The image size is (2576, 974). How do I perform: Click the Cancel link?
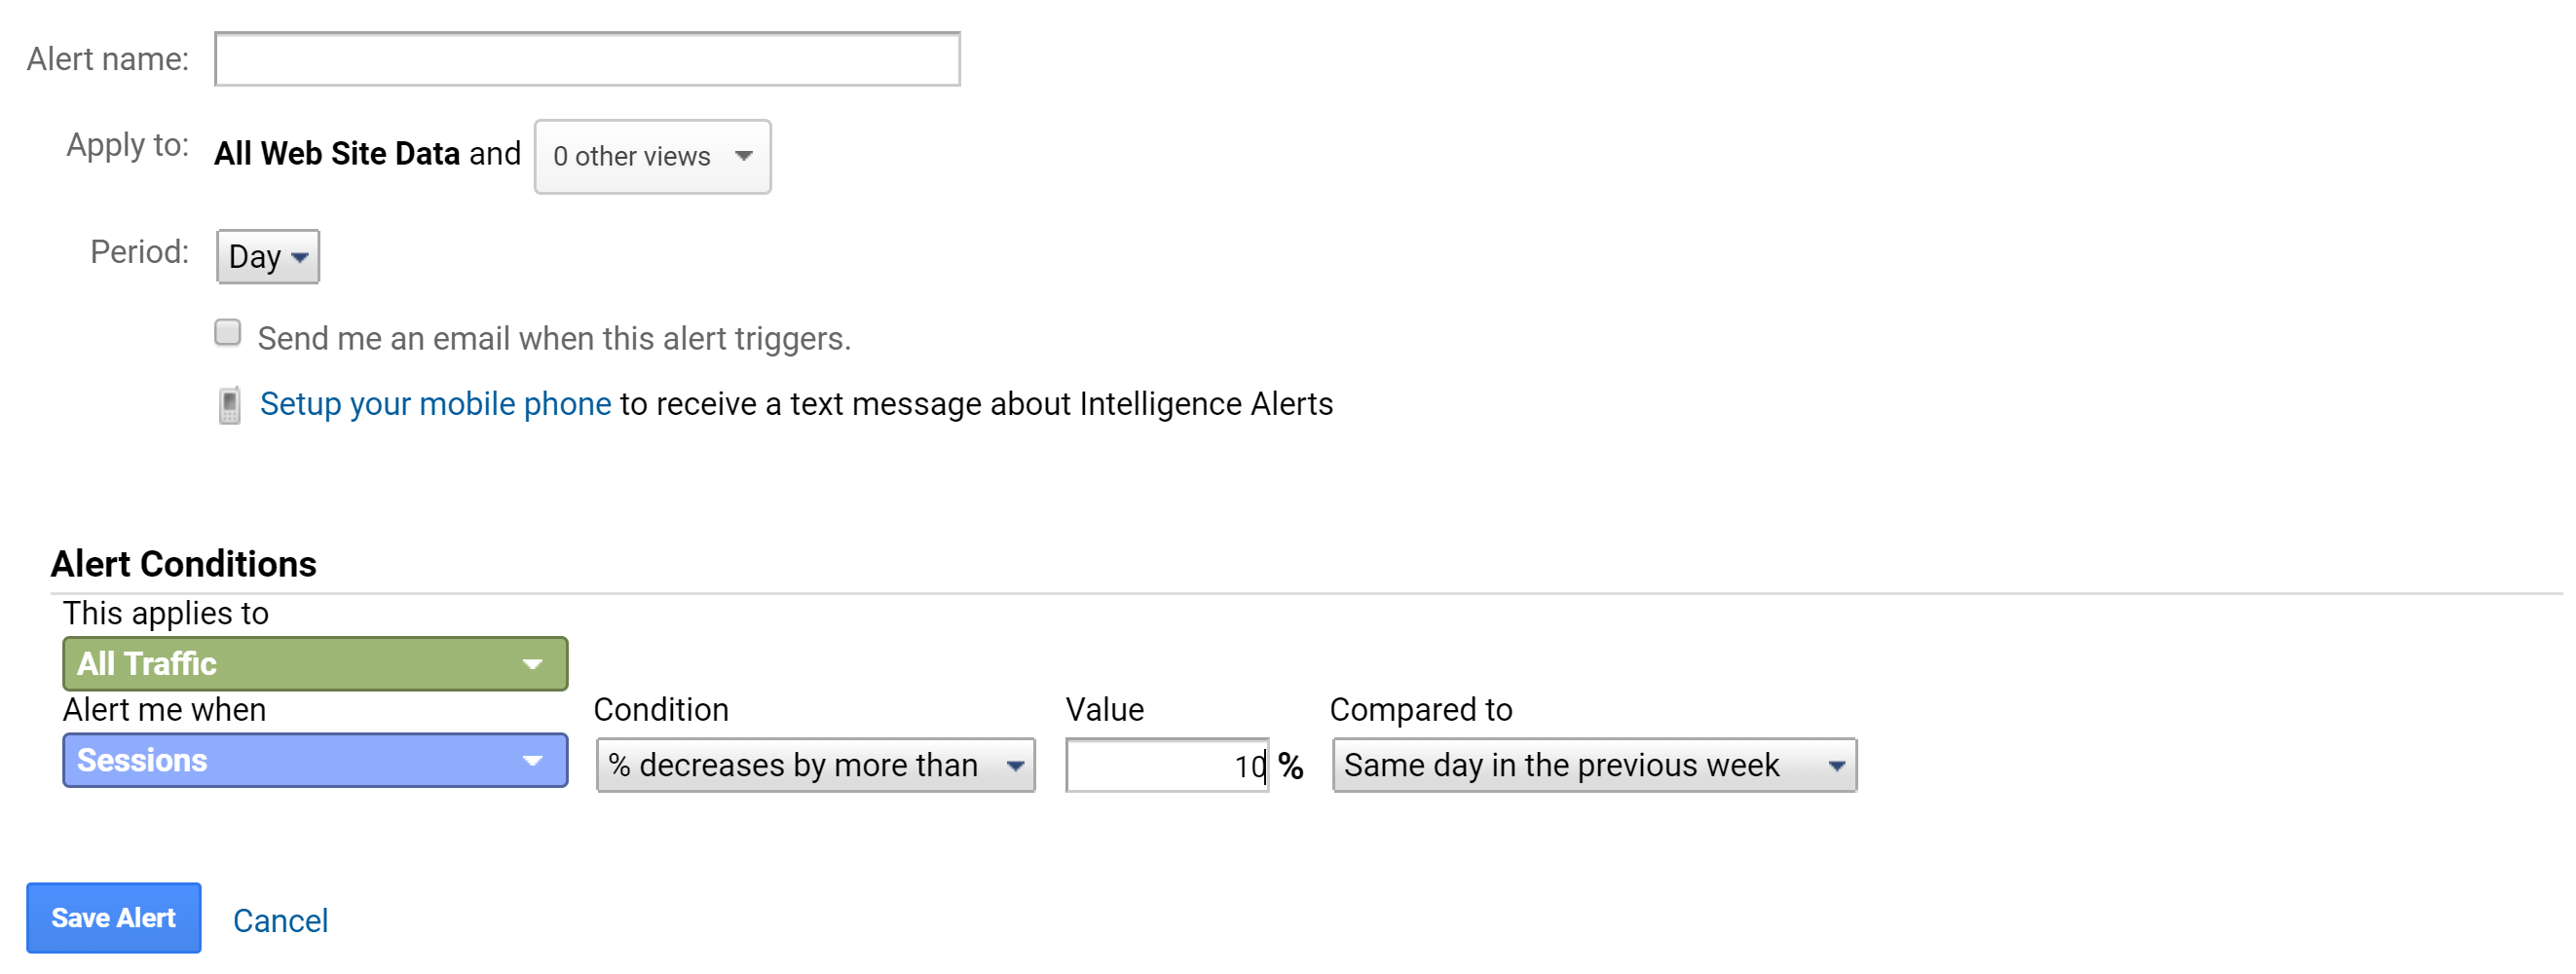pyautogui.click(x=280, y=918)
